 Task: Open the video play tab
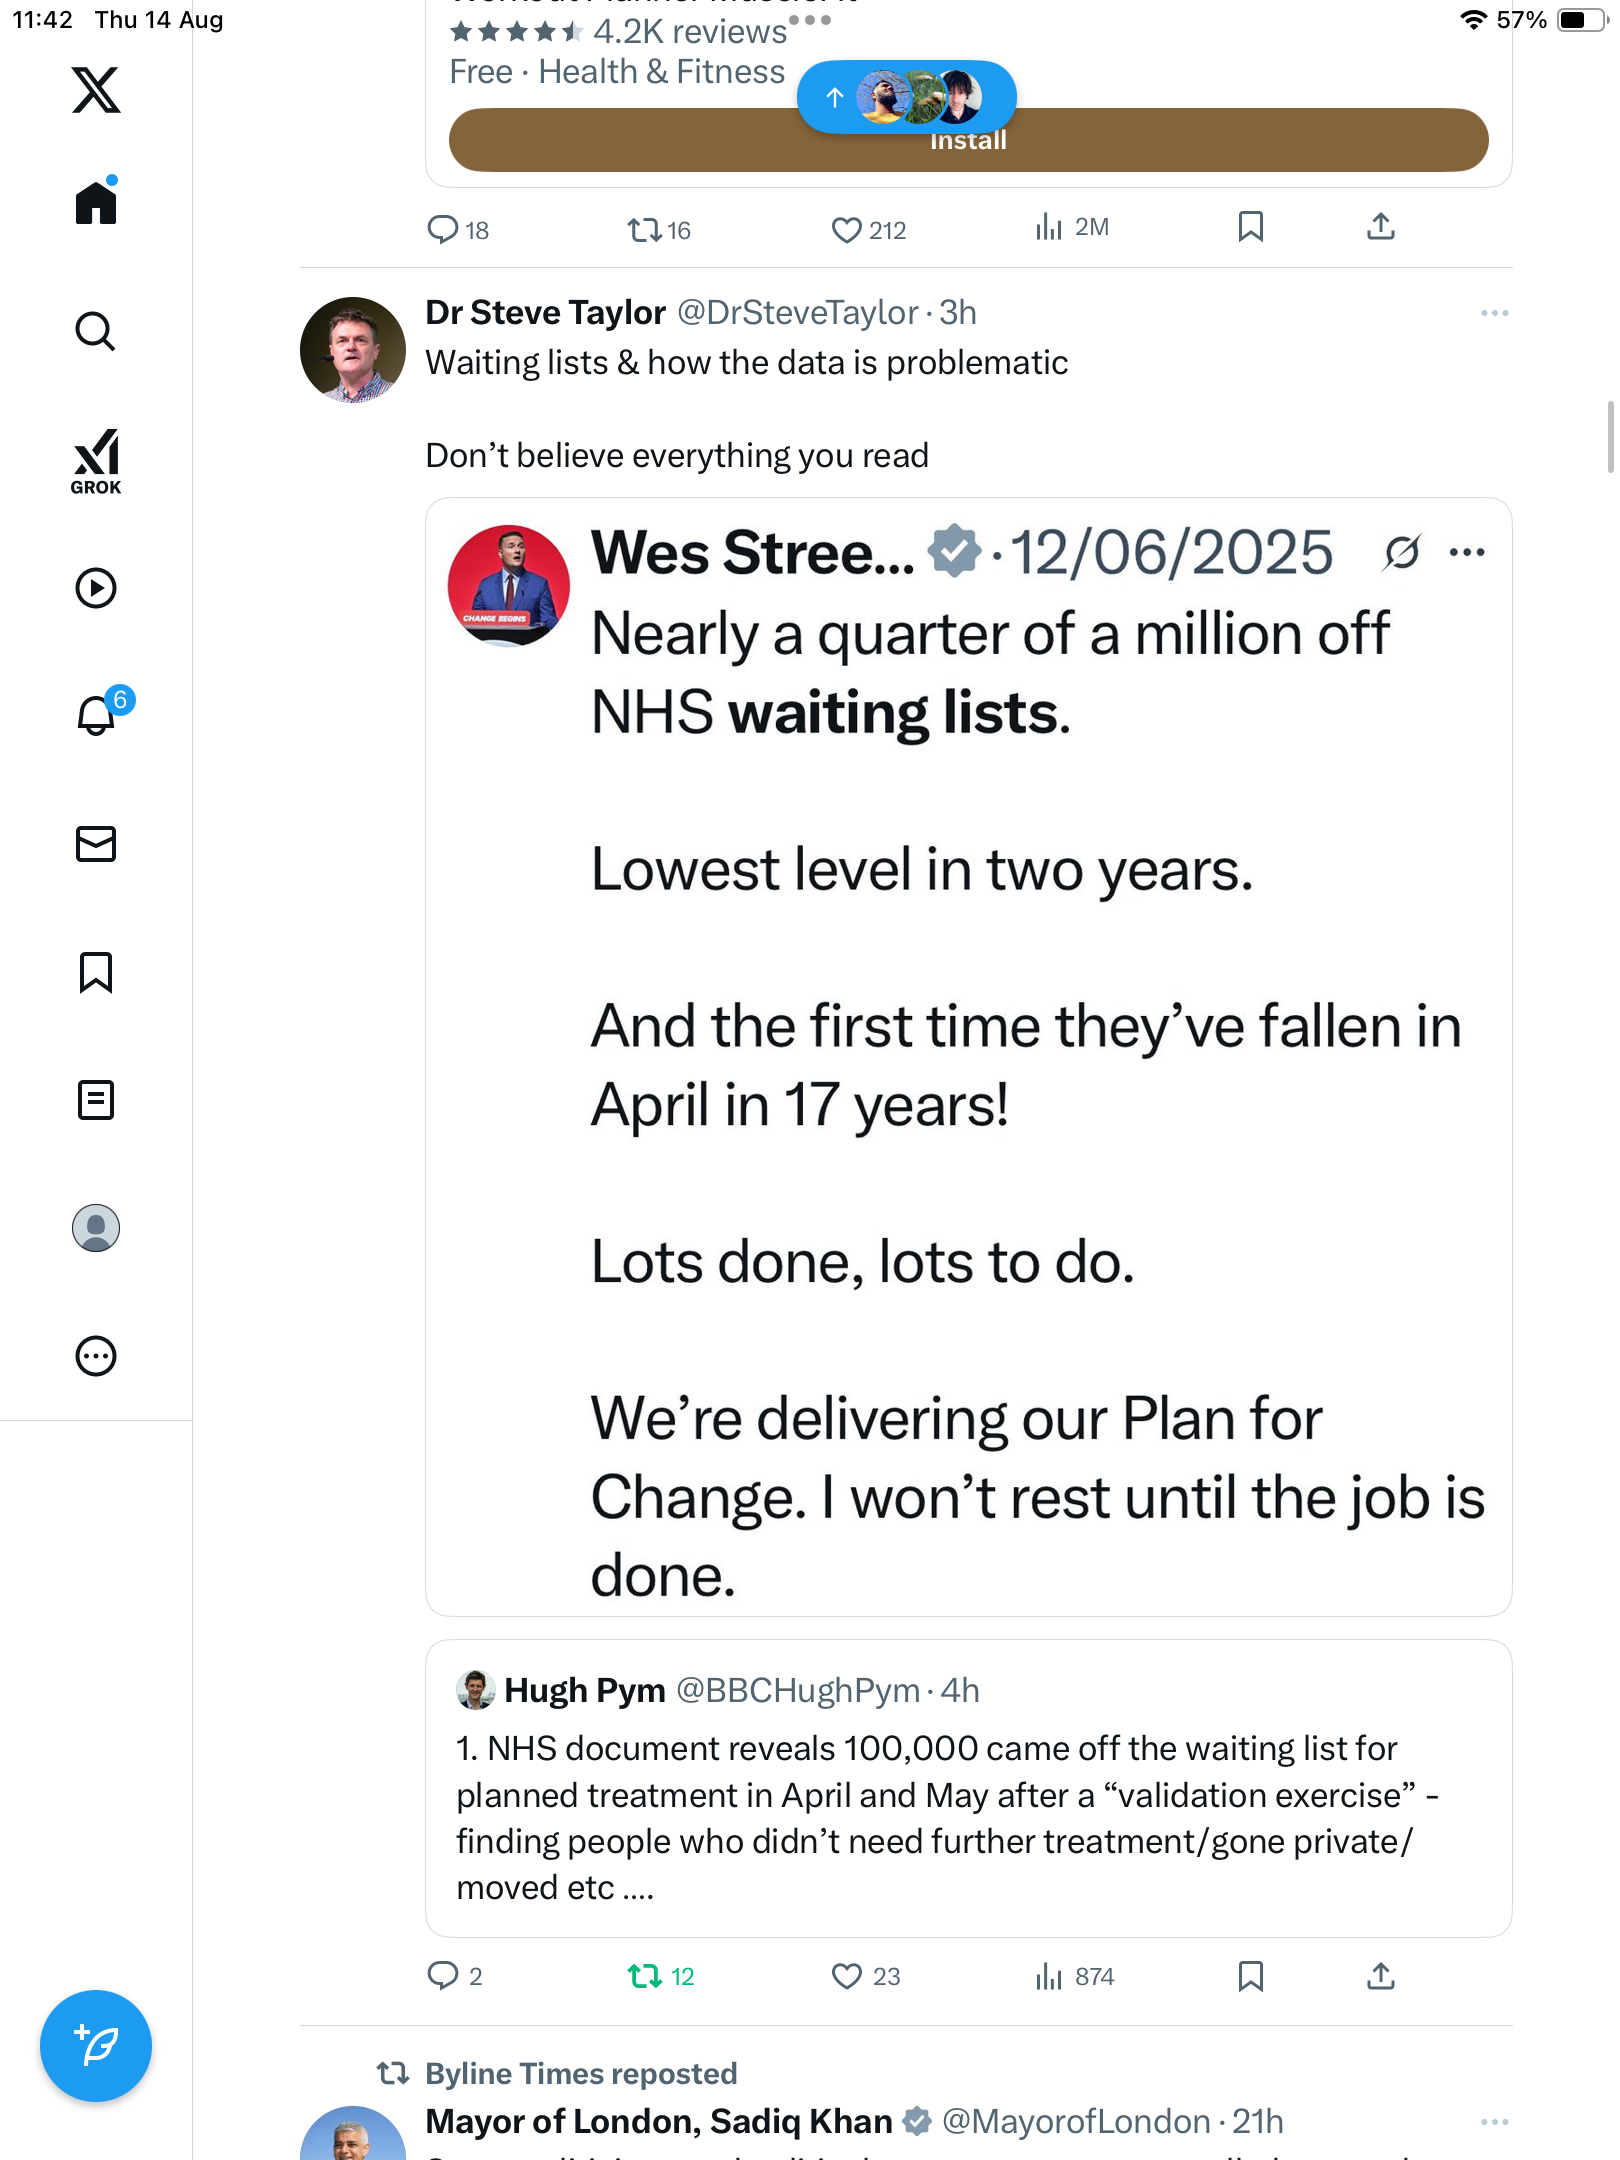pos(96,588)
